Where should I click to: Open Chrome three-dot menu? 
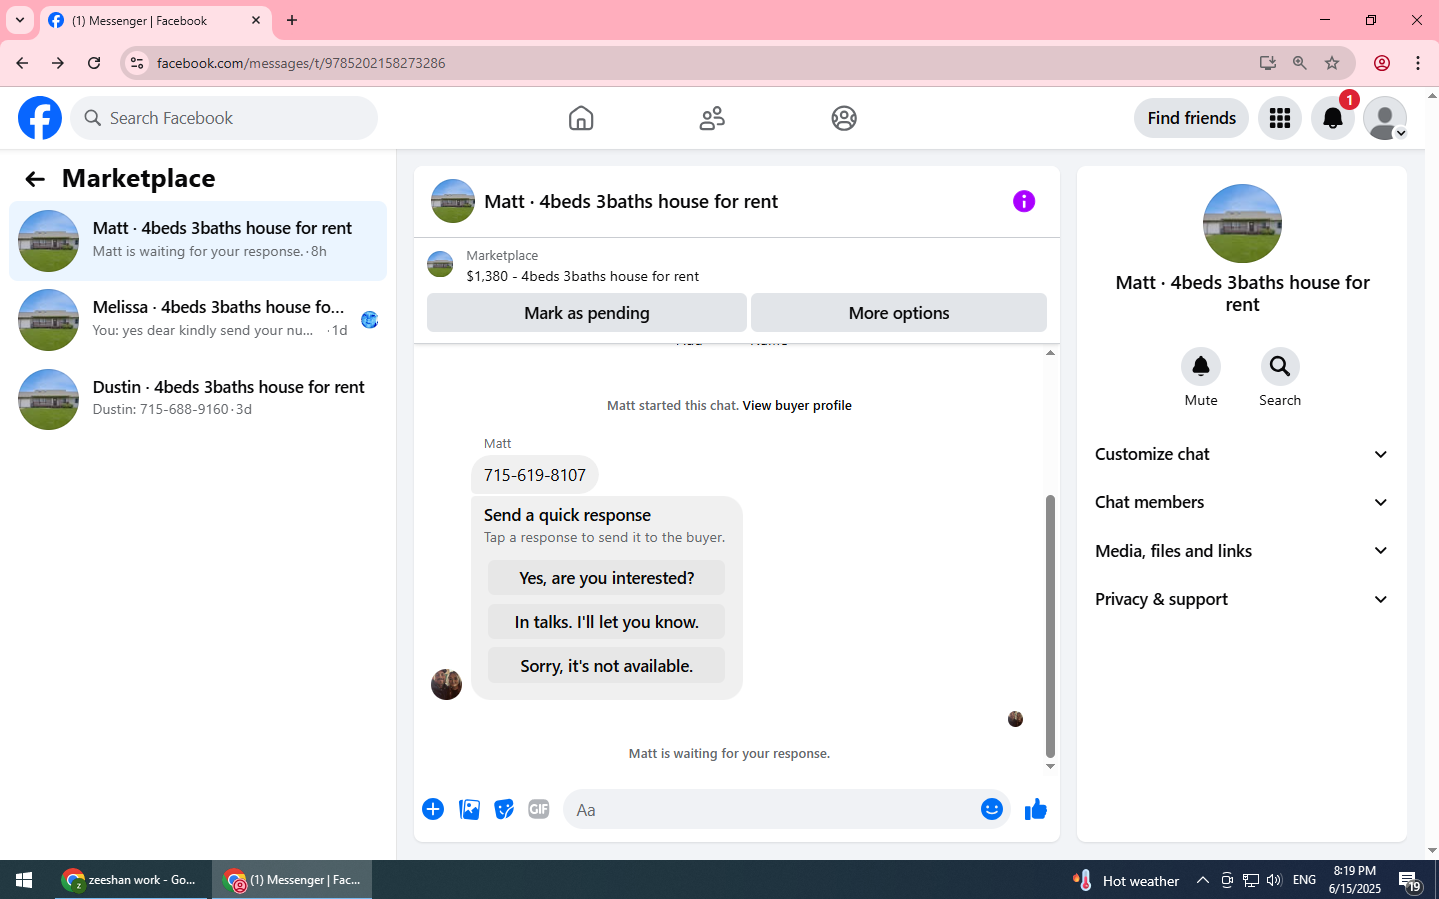pyautogui.click(x=1418, y=63)
